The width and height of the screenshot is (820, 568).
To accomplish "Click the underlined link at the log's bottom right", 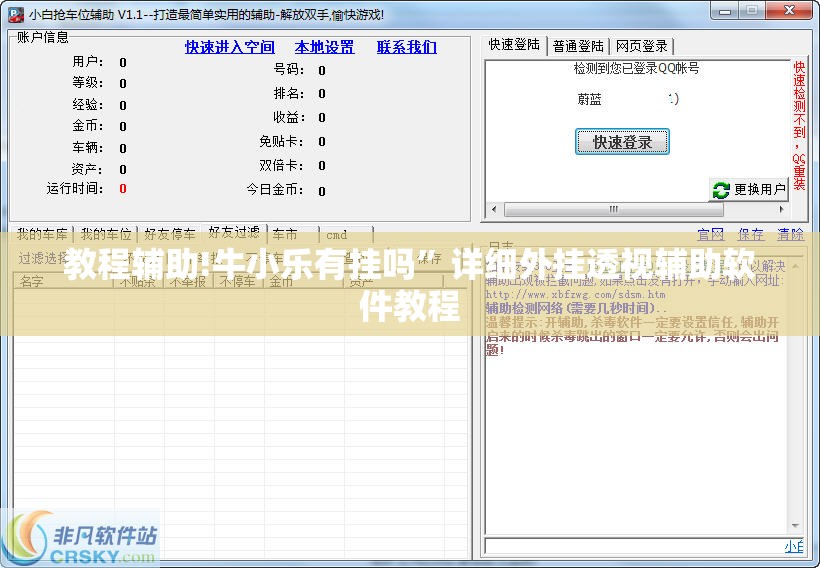I will pos(794,547).
